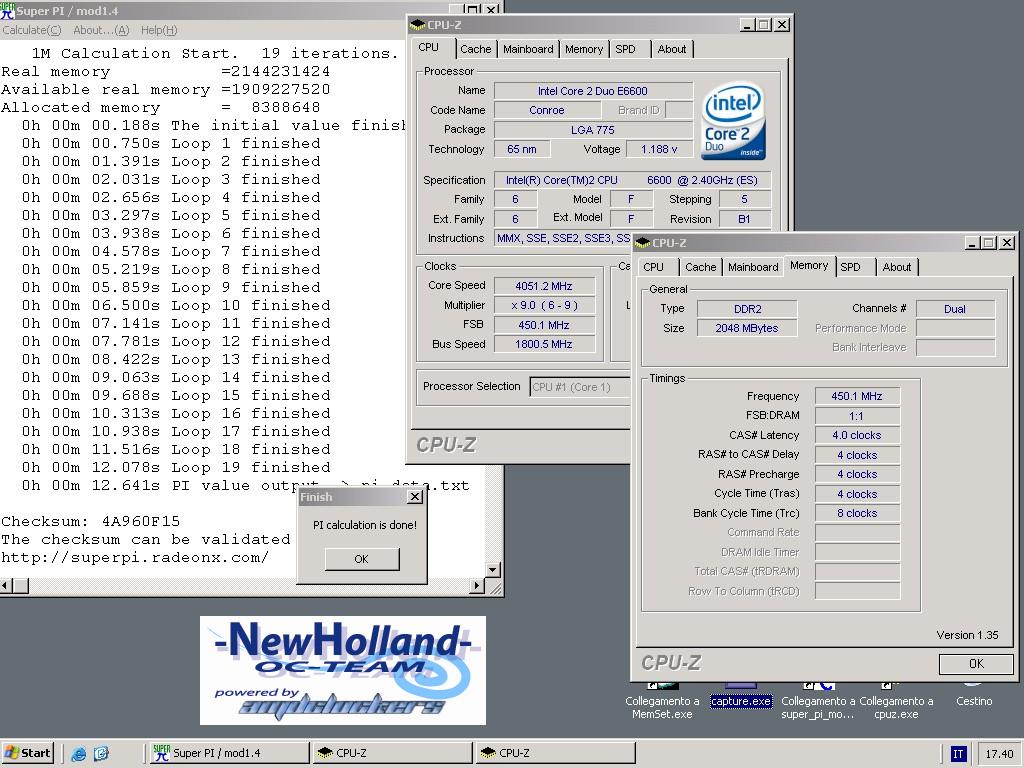
Task: Select the capture.exe desktop icon
Action: [741, 697]
